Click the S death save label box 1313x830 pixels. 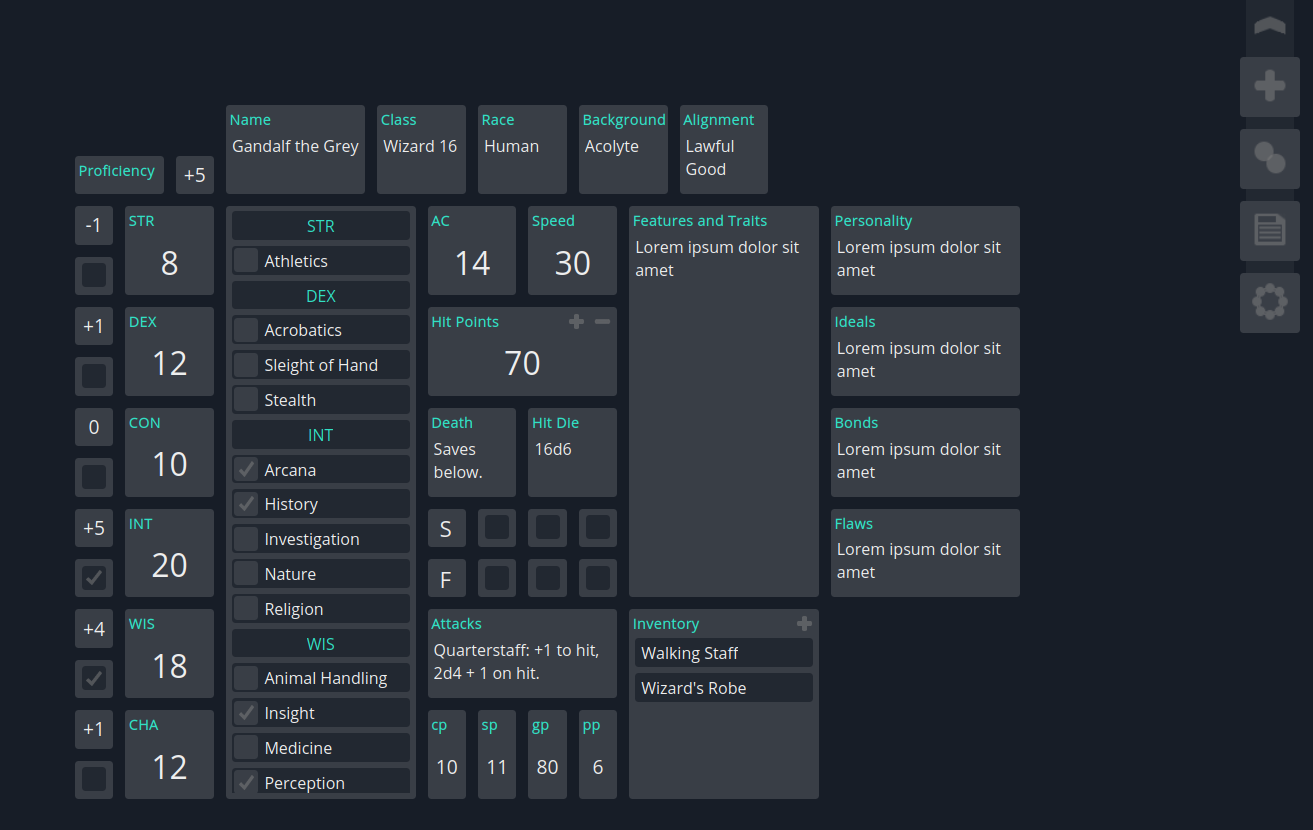pyautogui.click(x=446, y=528)
